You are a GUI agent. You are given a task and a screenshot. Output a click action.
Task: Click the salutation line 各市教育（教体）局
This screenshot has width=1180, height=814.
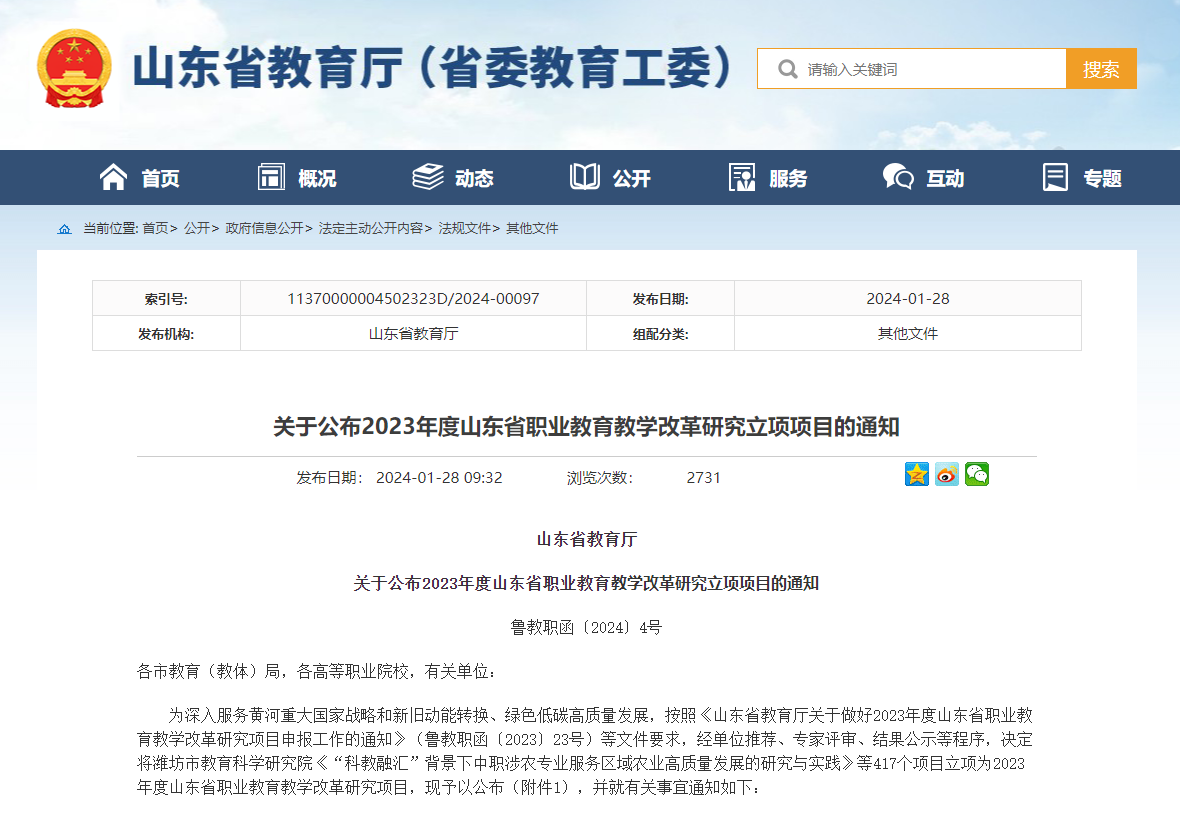pyautogui.click(x=317, y=671)
